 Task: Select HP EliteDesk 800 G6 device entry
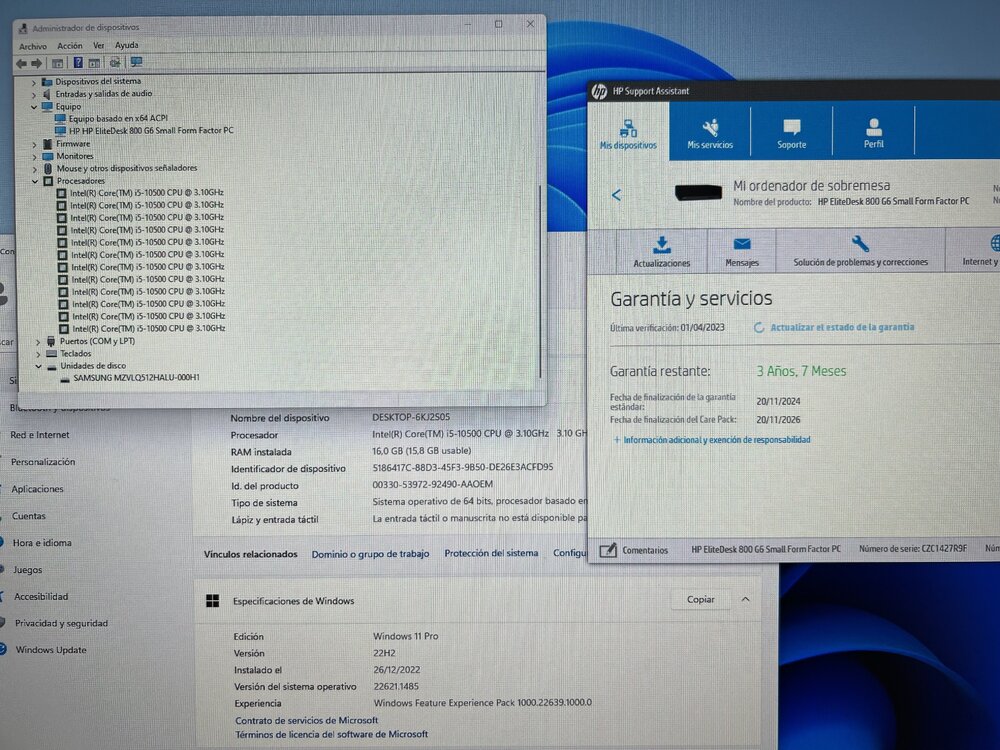(151, 131)
